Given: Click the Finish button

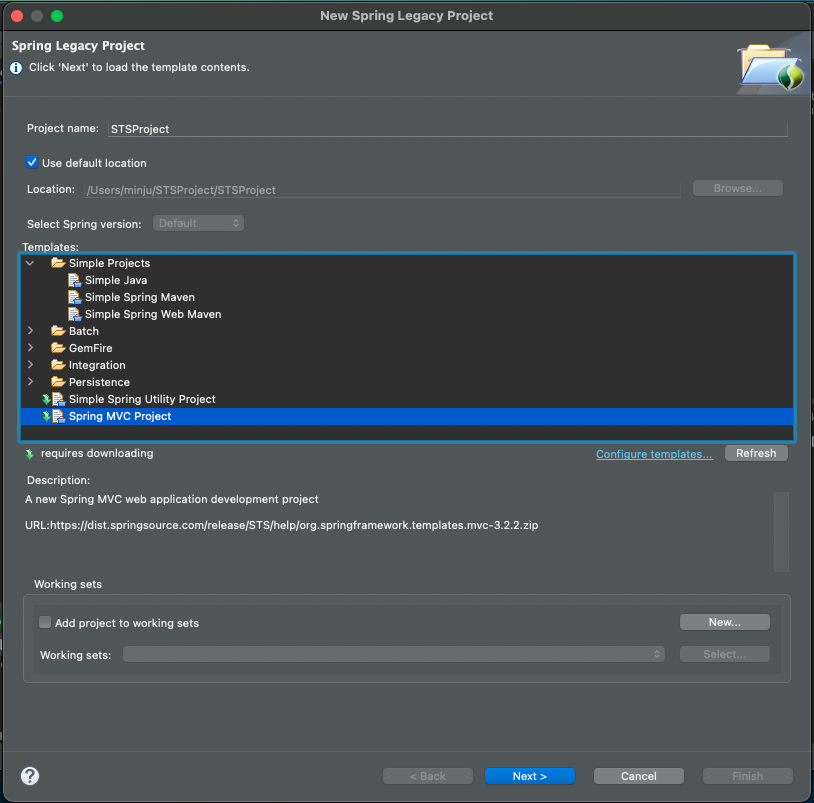Looking at the screenshot, I should coord(748,776).
